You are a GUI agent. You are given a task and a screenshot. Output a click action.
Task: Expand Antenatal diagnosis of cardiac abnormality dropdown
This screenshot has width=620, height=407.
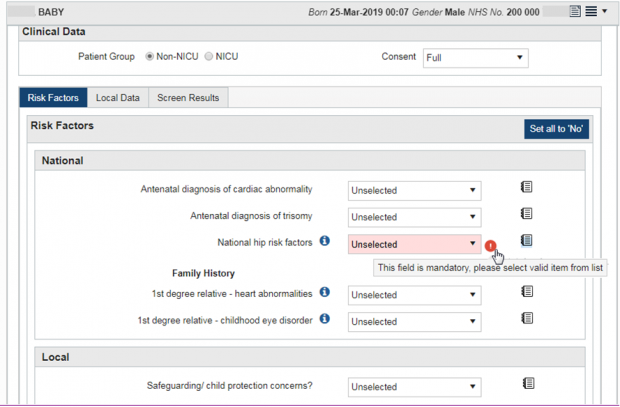pos(414,191)
